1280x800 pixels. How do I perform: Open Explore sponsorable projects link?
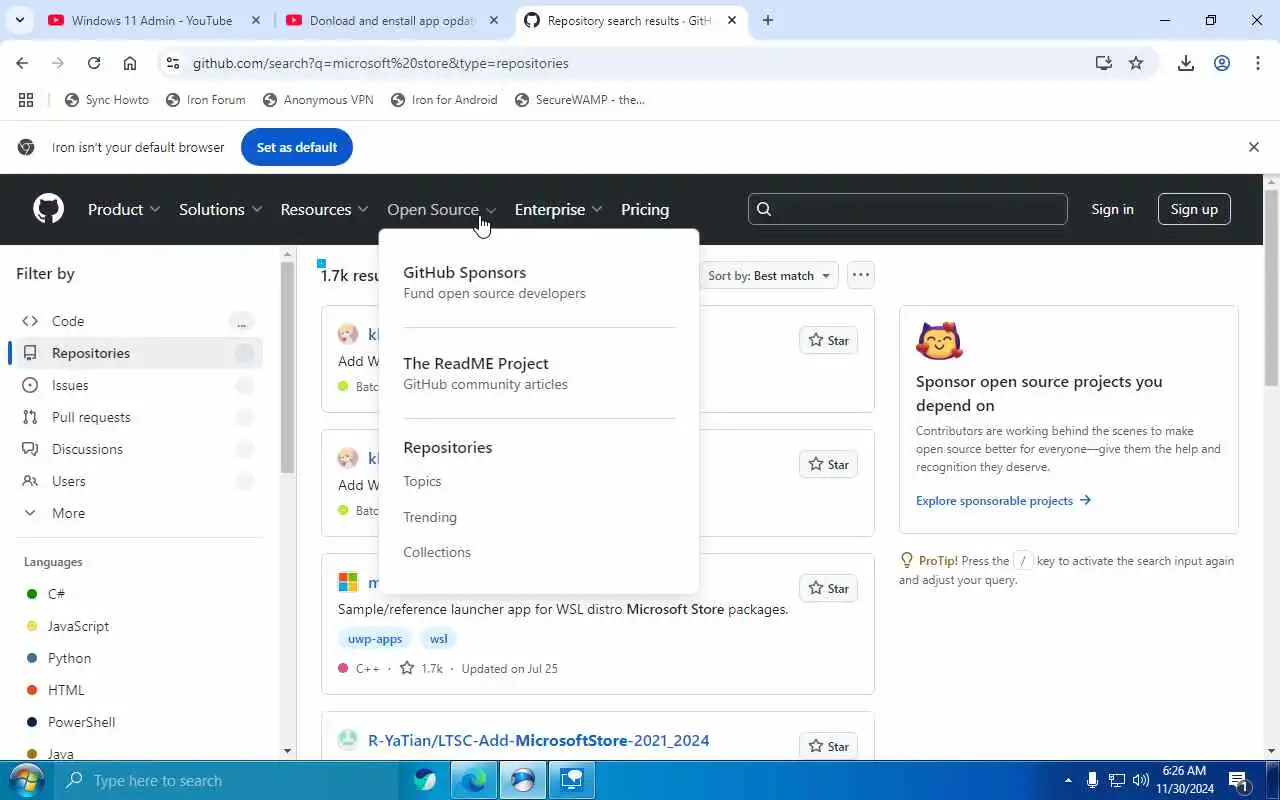point(1003,500)
